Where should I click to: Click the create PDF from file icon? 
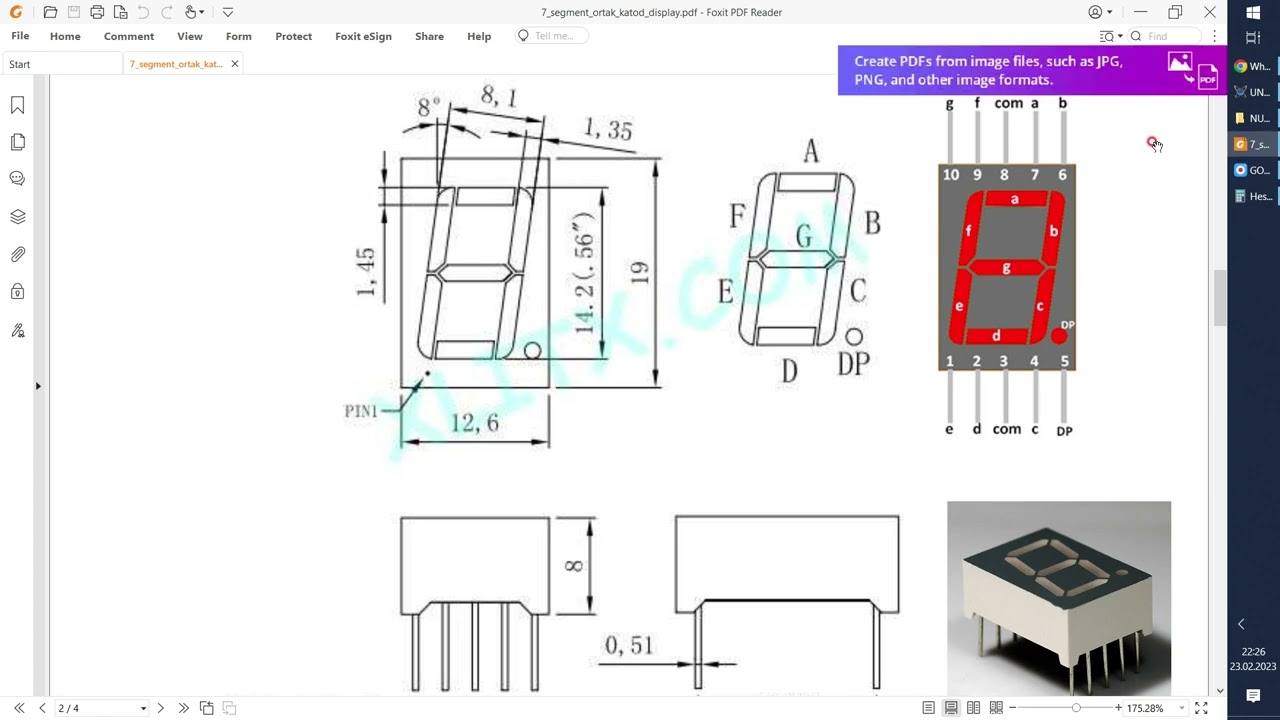tap(120, 12)
